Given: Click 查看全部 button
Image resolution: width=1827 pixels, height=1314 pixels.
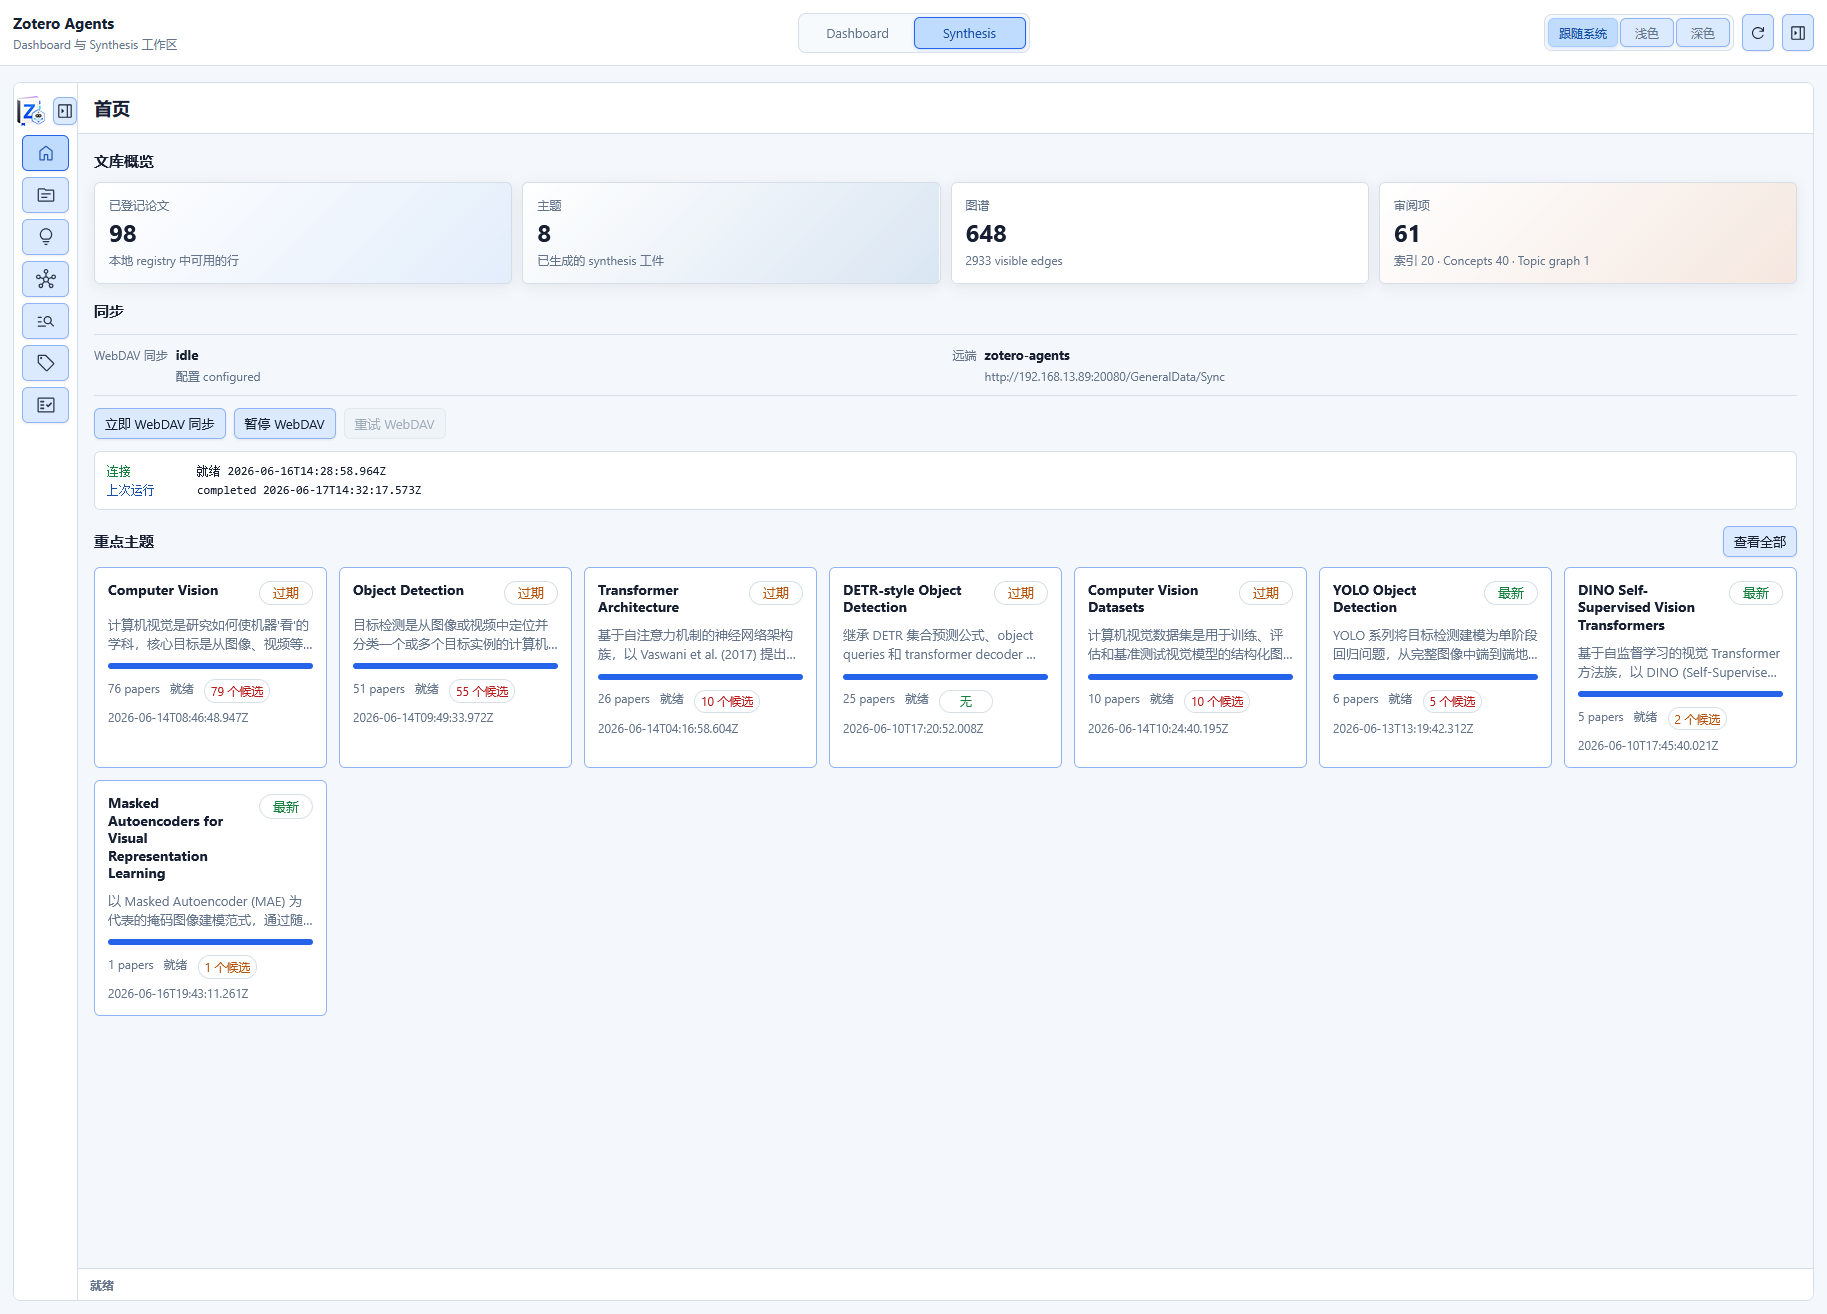Looking at the screenshot, I should click(x=1760, y=542).
